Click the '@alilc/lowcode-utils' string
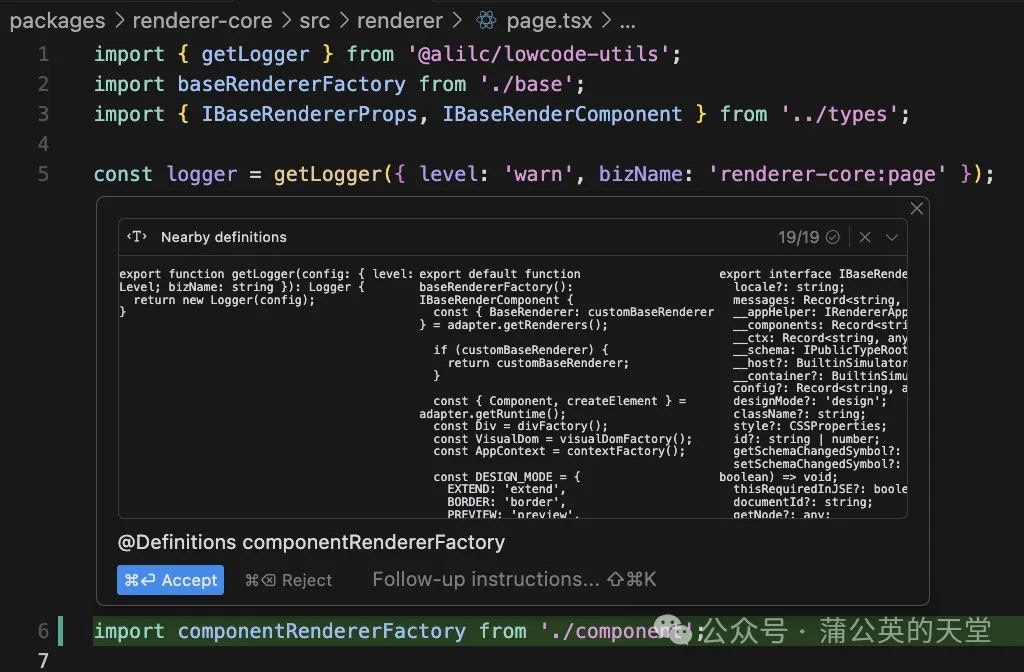 pos(538,54)
